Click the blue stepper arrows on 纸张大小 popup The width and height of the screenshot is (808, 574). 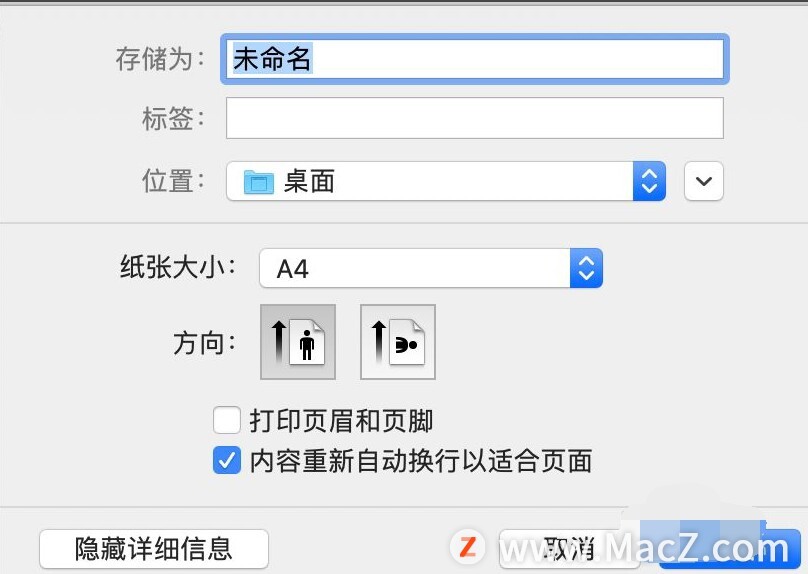tap(586, 268)
